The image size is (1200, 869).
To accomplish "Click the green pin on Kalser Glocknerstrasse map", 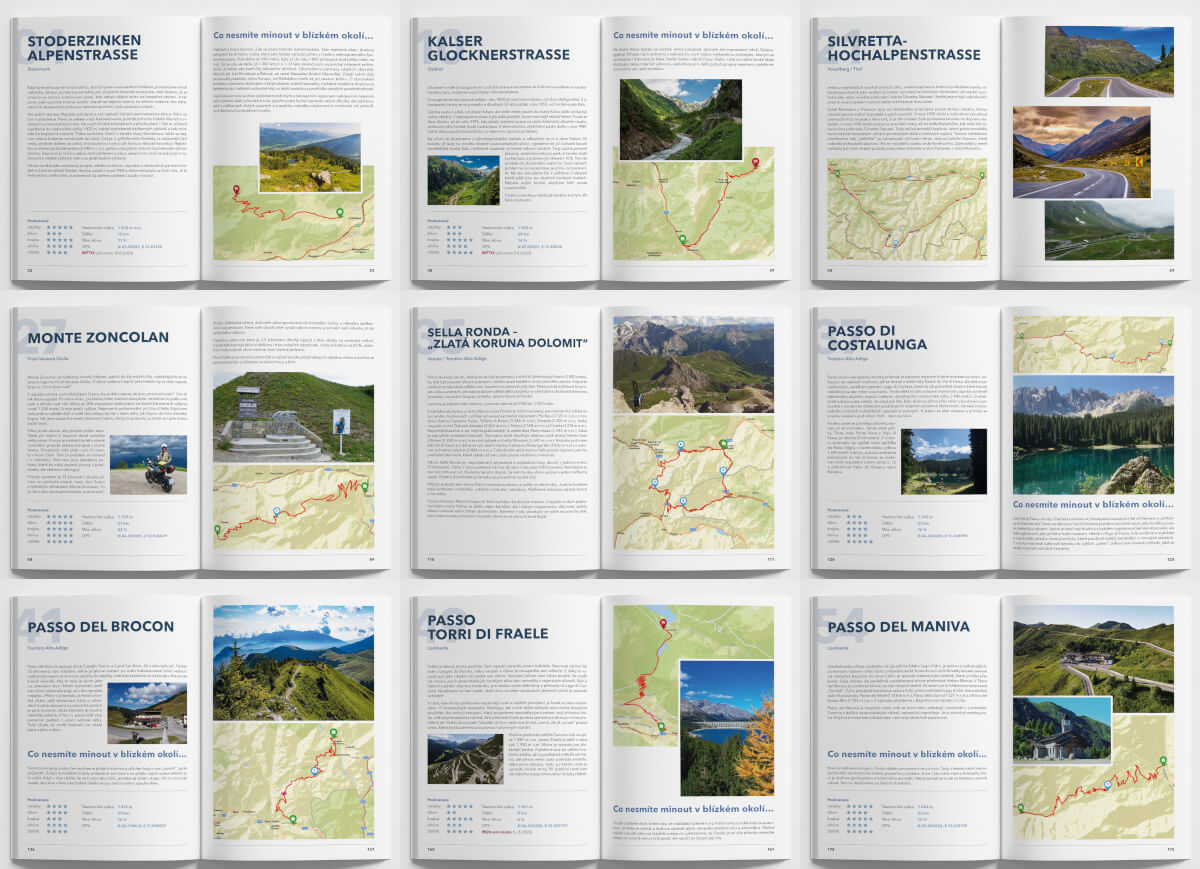I will [682, 238].
